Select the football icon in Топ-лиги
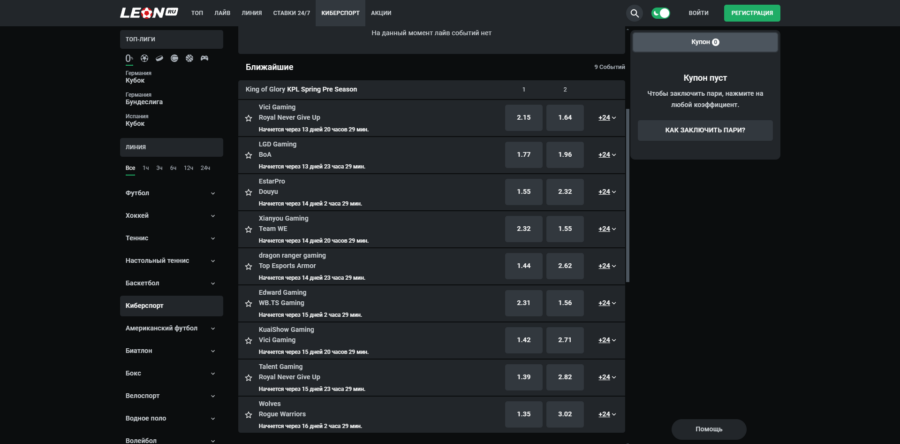The height and width of the screenshot is (444, 900). click(143, 57)
